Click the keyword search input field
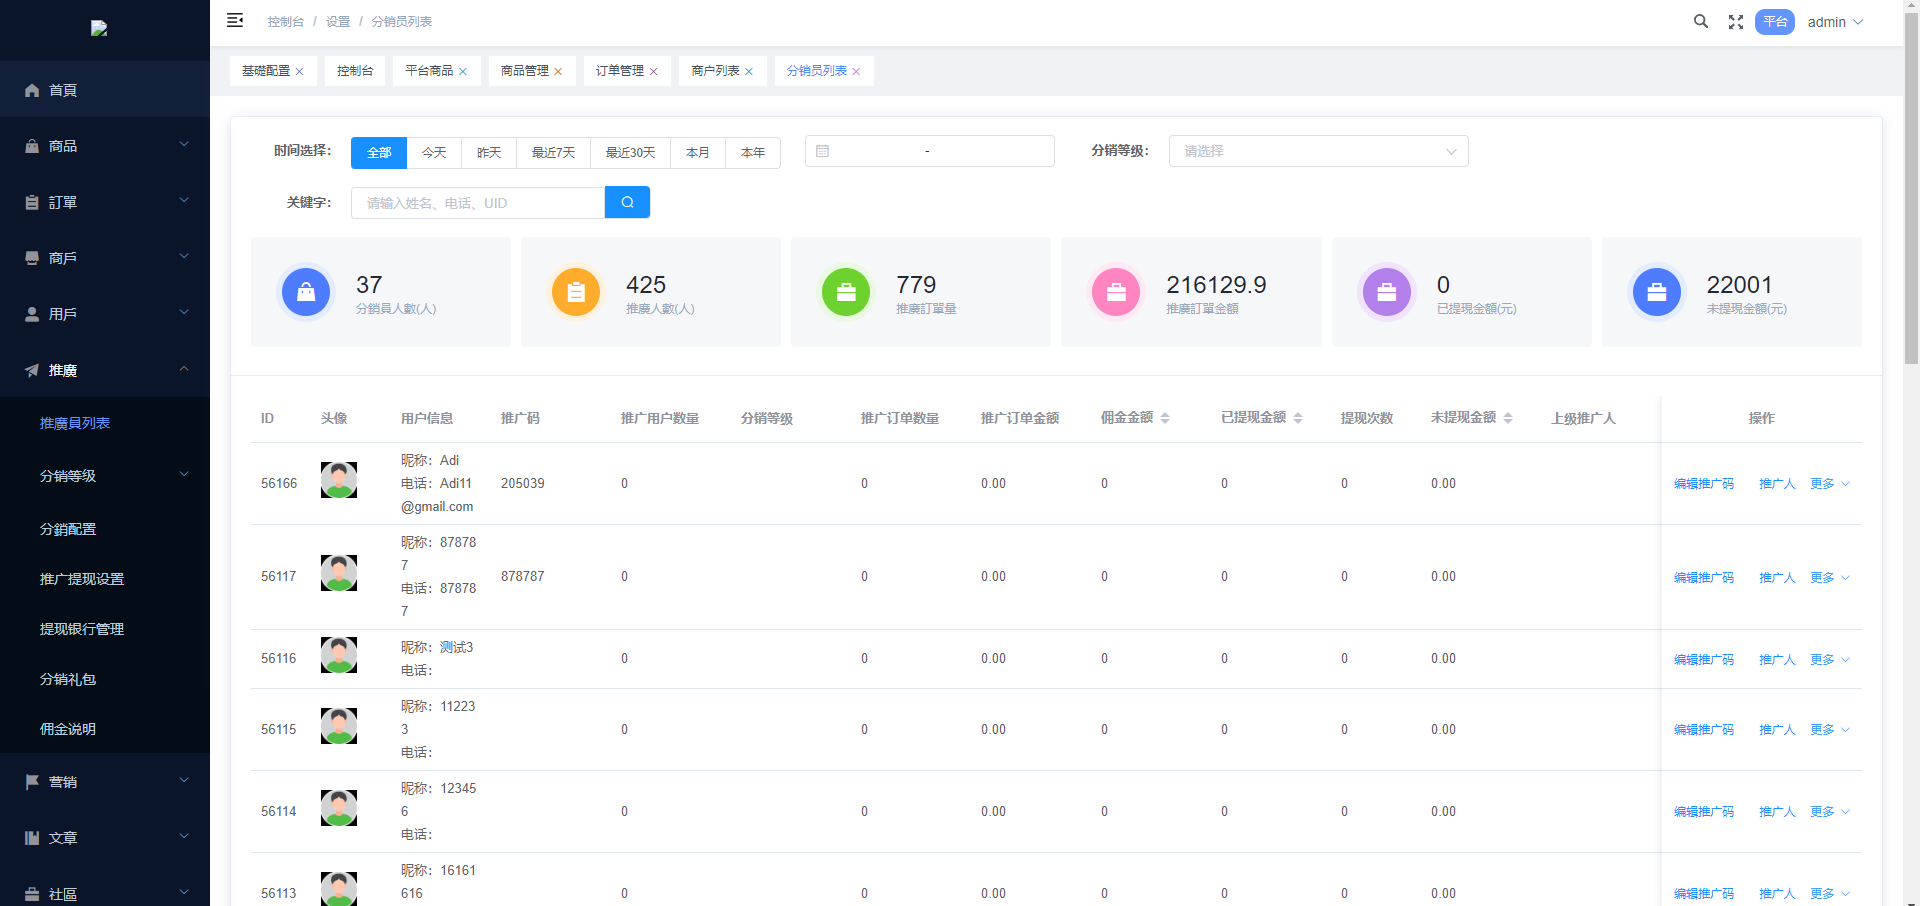Image resolution: width=1920 pixels, height=906 pixels. pyautogui.click(x=478, y=203)
